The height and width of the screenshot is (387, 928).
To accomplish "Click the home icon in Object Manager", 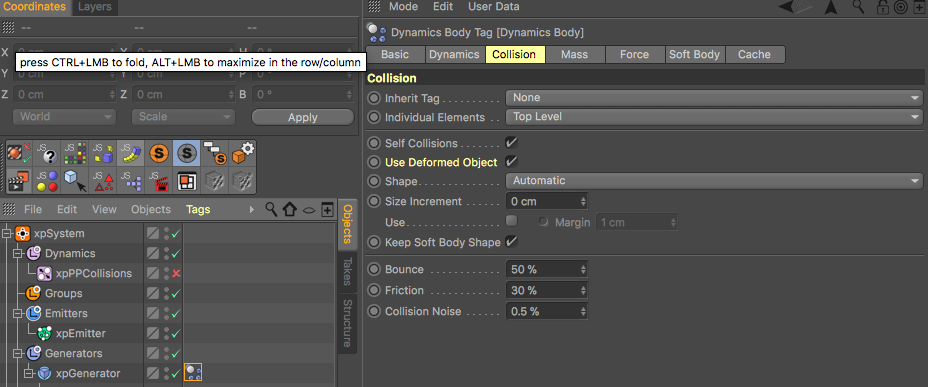I will [x=289, y=209].
